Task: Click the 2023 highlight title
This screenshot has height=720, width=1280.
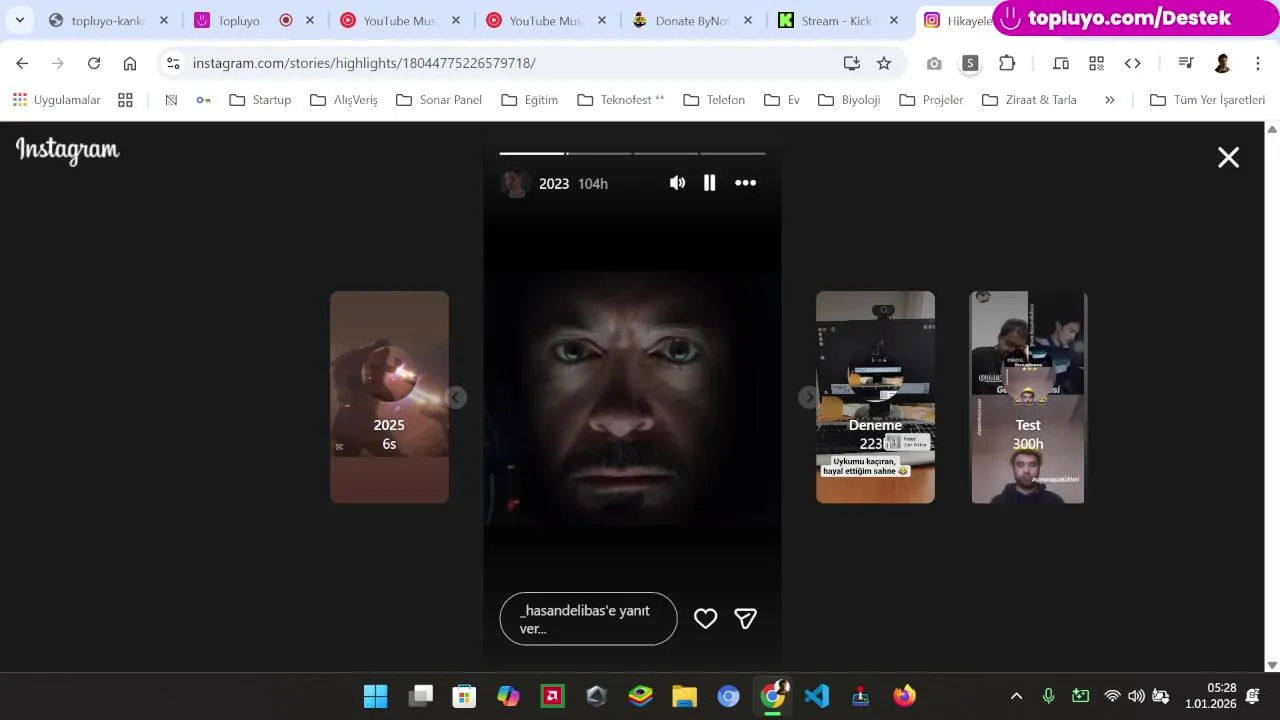Action: click(553, 184)
